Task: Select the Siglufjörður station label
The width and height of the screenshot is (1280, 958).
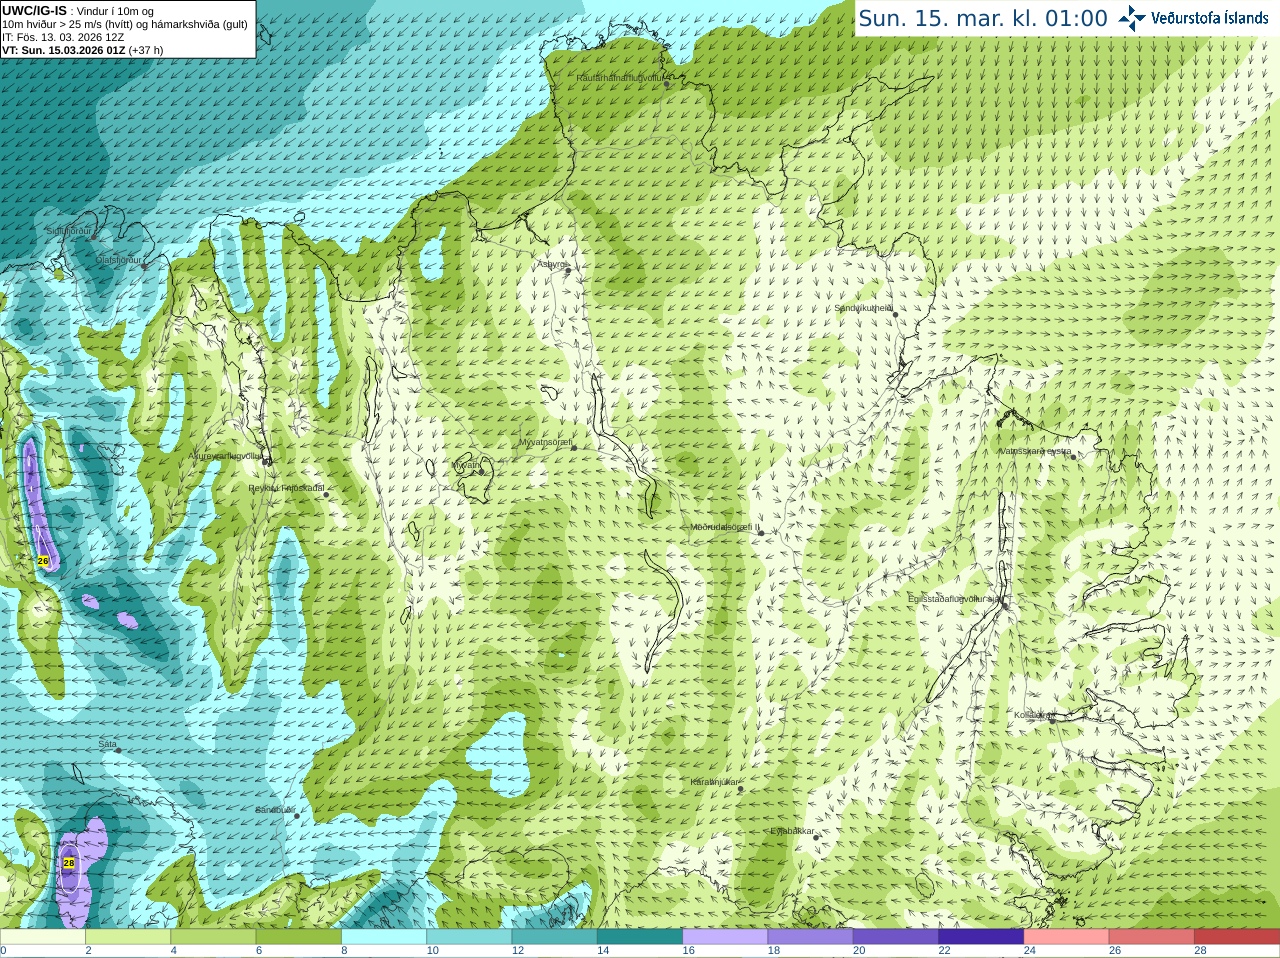Action: click(x=69, y=231)
